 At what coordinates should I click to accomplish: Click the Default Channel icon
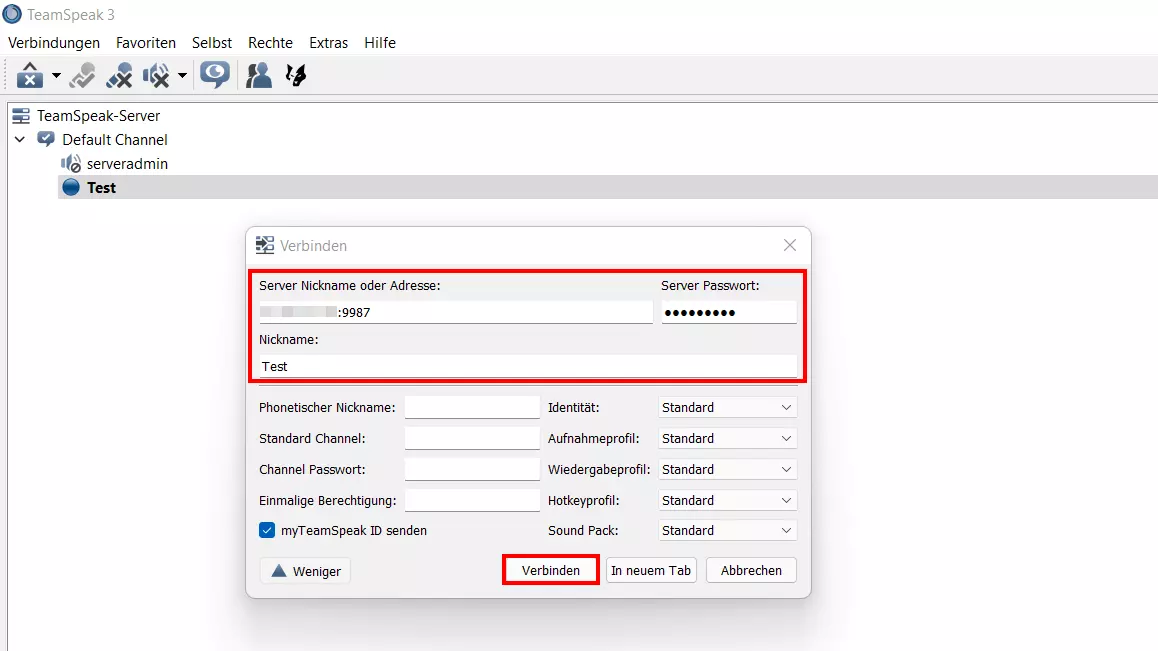tap(46, 139)
